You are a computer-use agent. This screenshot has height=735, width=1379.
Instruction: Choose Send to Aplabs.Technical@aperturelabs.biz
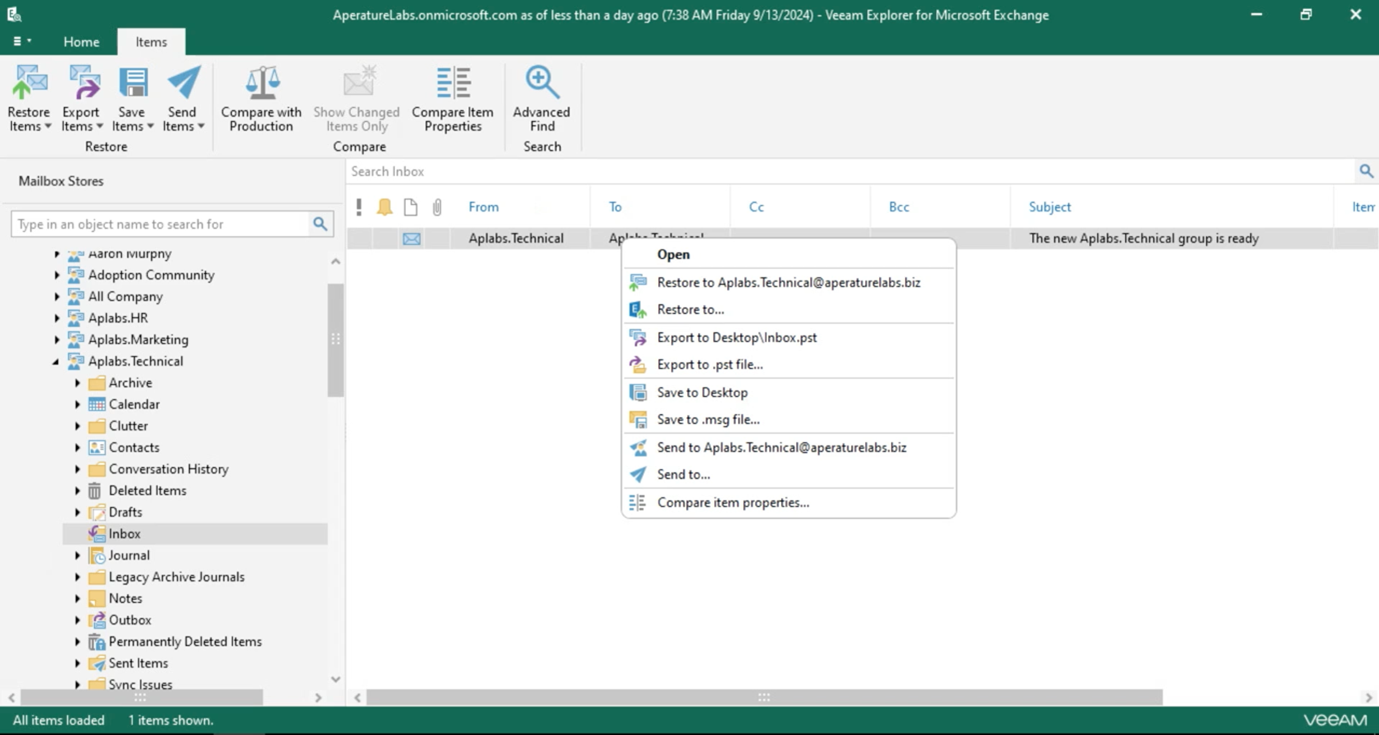788,447
